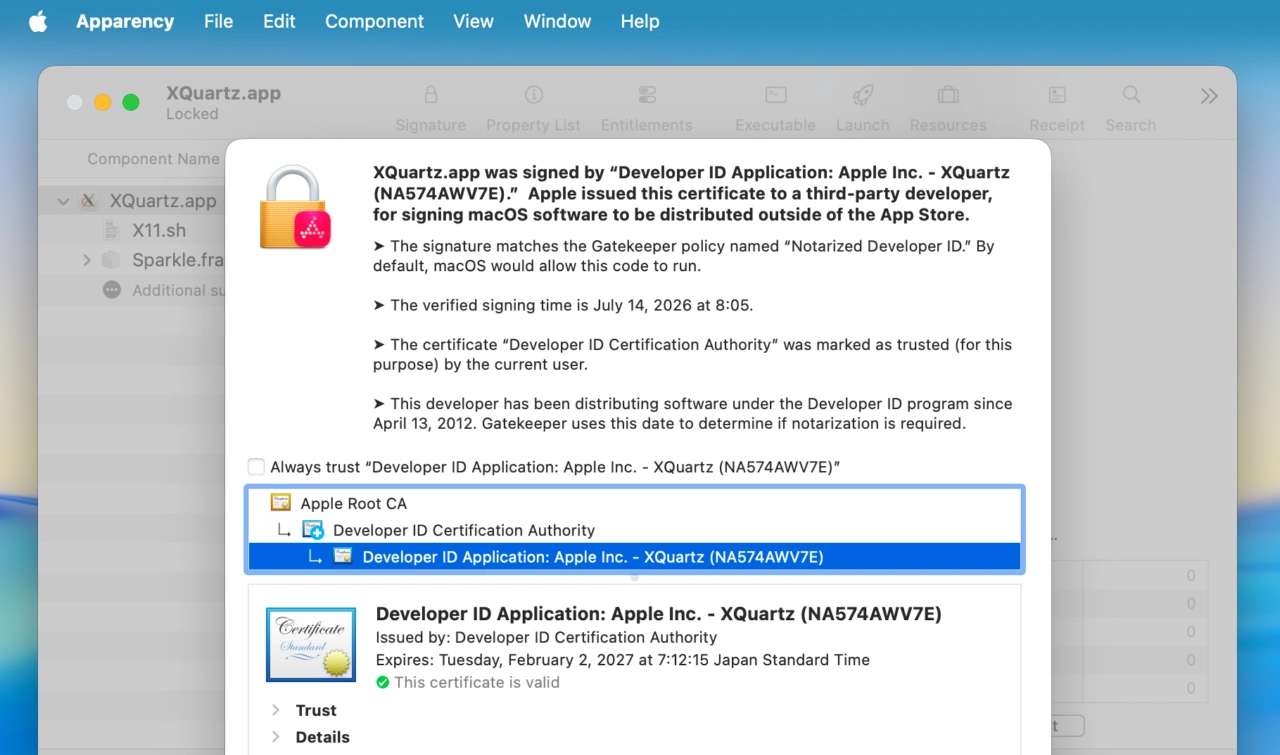Click 'Issued by: Developer ID Certification Authority' text
The image size is (1280, 755).
pos(546,637)
